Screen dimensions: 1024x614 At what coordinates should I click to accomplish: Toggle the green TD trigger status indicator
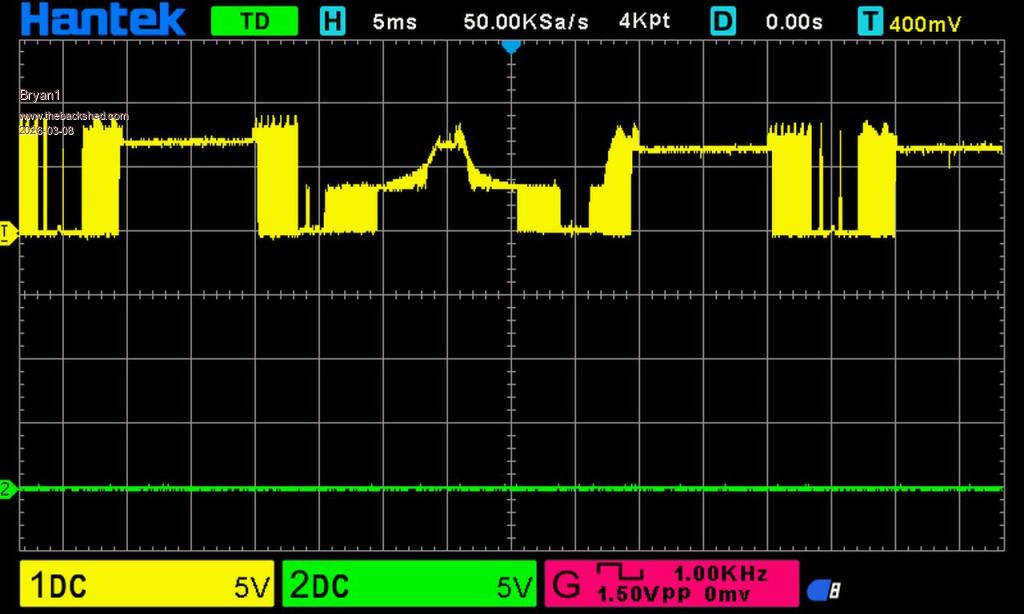[x=255, y=21]
